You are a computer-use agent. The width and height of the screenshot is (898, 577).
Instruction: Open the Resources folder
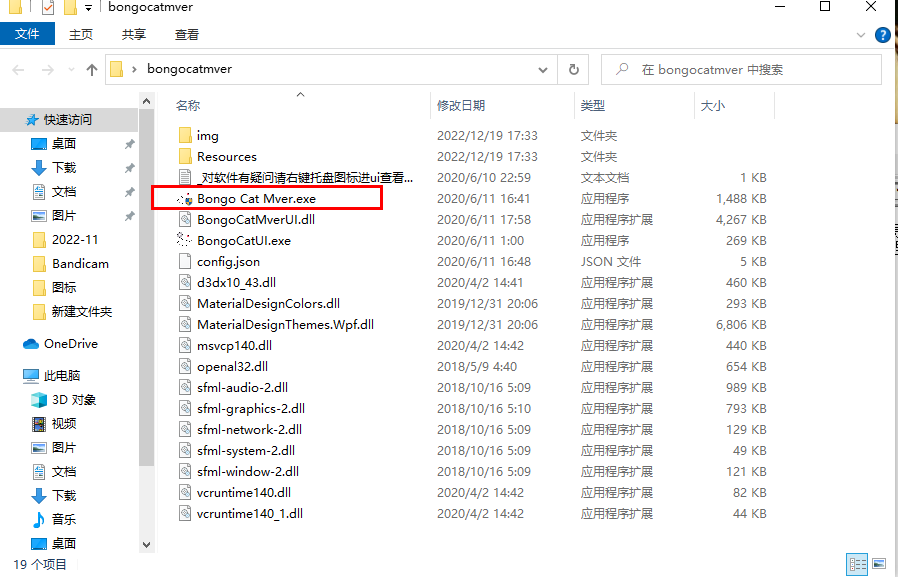[x=226, y=157]
